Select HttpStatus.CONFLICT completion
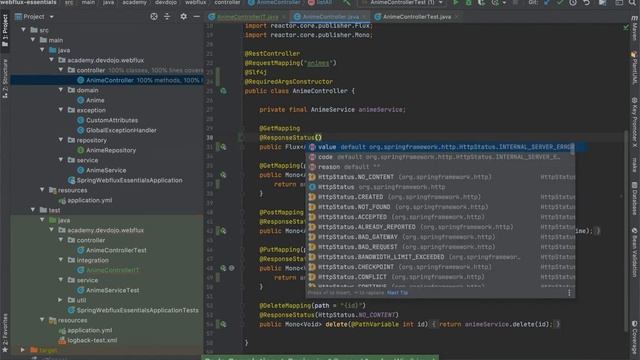 pos(441,277)
